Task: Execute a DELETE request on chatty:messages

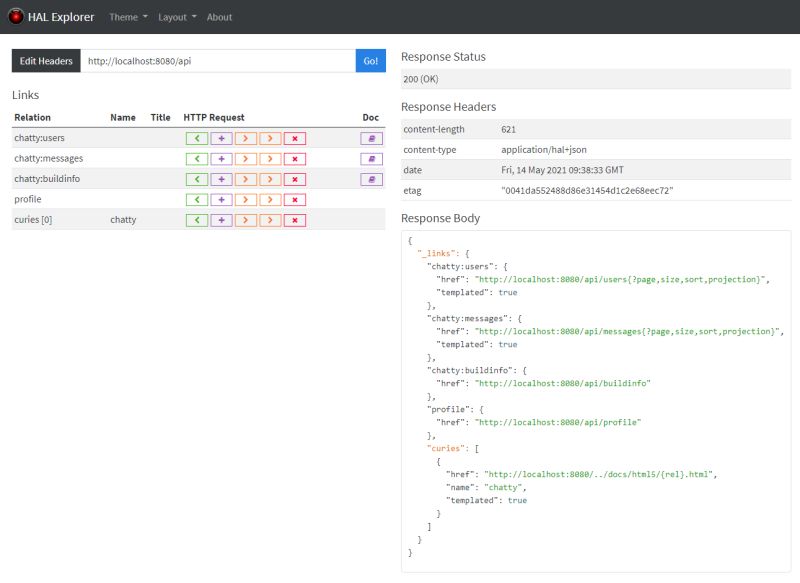Action: [x=295, y=158]
